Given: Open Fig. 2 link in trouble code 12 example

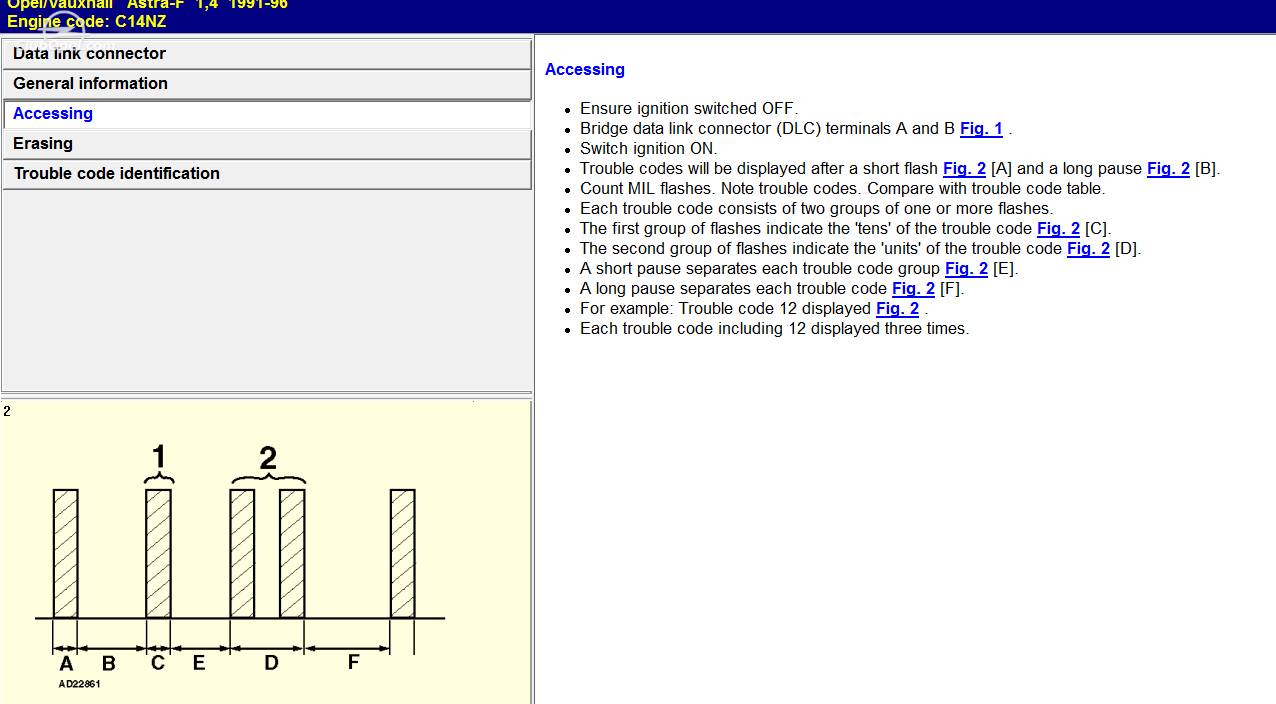Looking at the screenshot, I should tap(897, 309).
